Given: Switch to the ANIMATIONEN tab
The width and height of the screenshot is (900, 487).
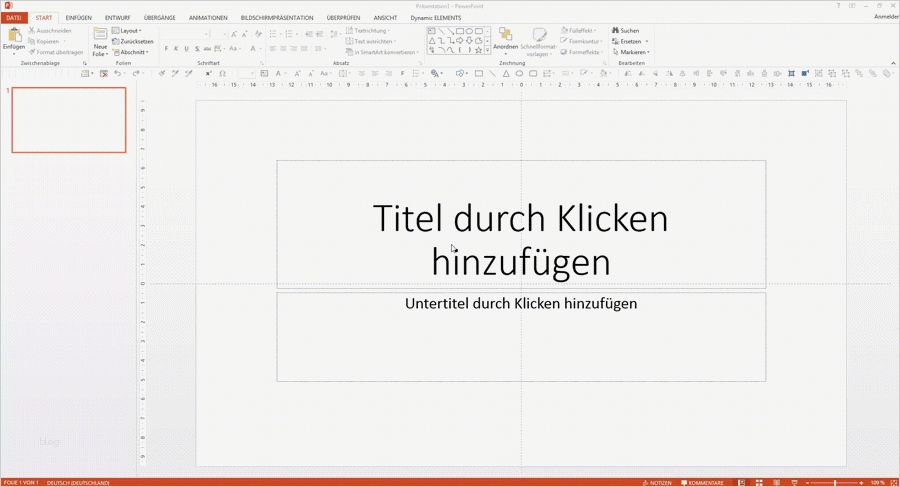Looking at the screenshot, I should pyautogui.click(x=208, y=18).
